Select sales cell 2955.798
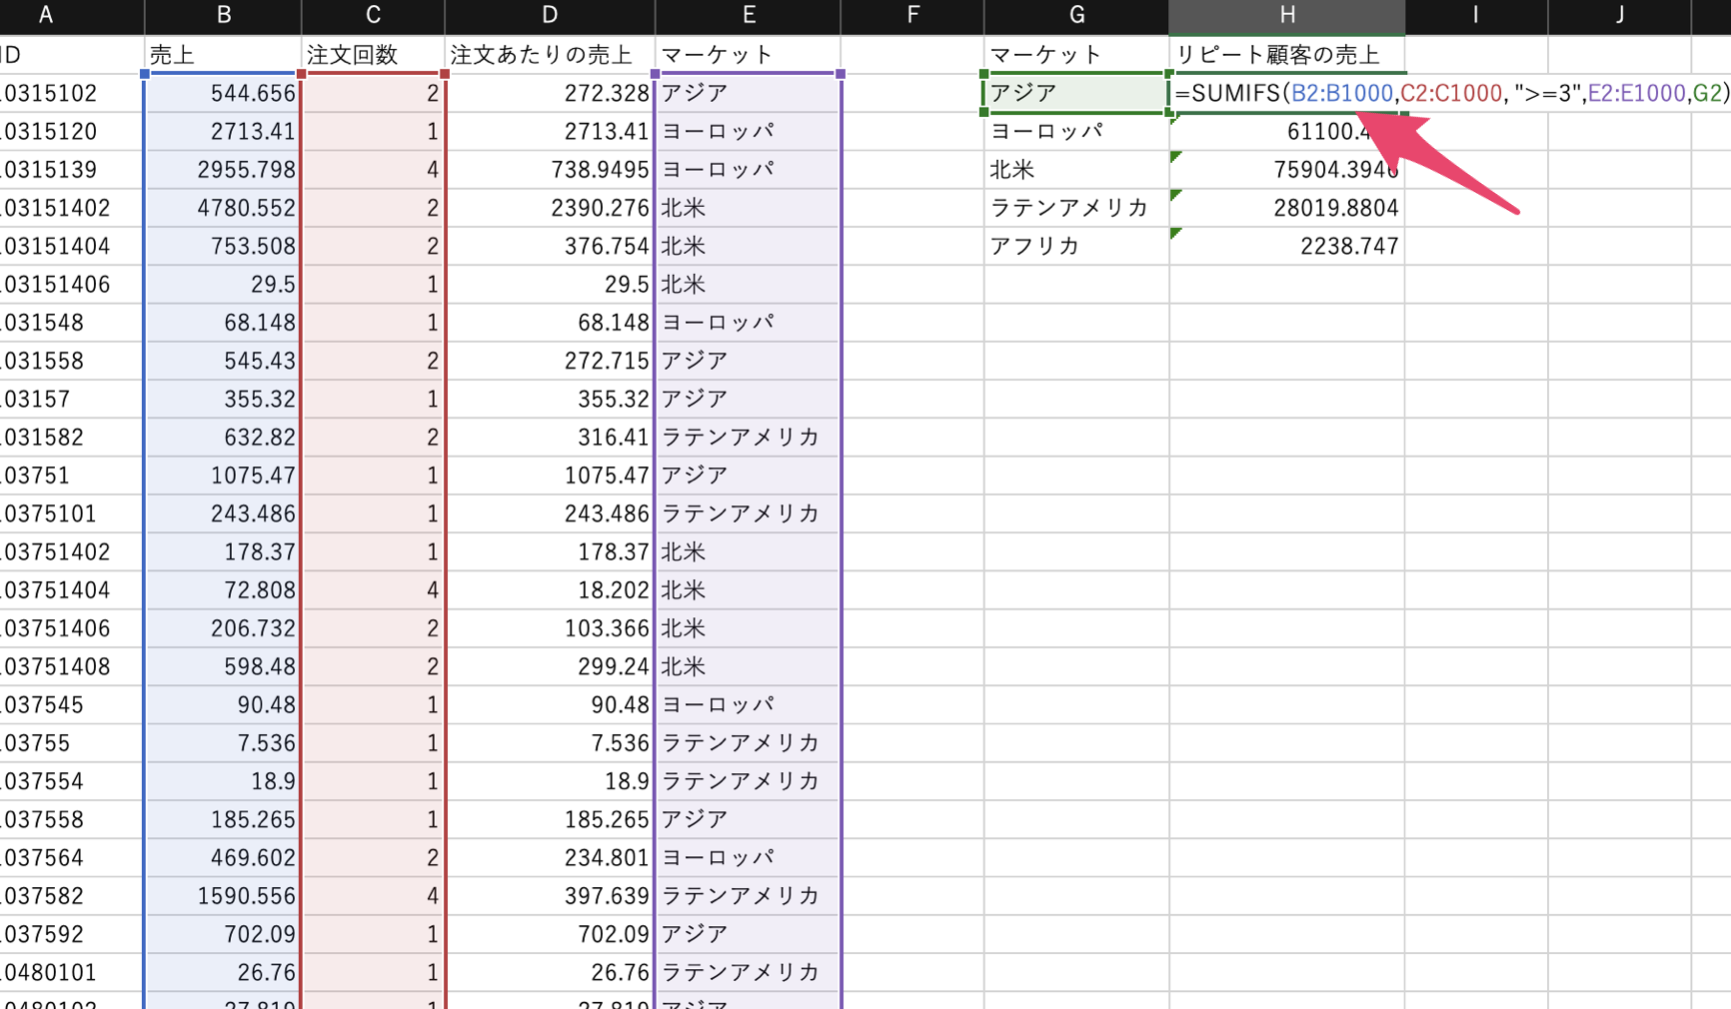The image size is (1731, 1009). coord(223,169)
